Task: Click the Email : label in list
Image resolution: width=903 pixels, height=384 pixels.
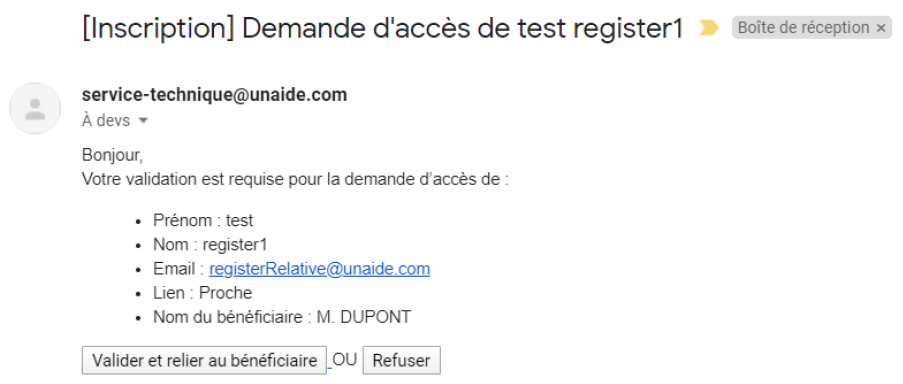Action: click(179, 269)
